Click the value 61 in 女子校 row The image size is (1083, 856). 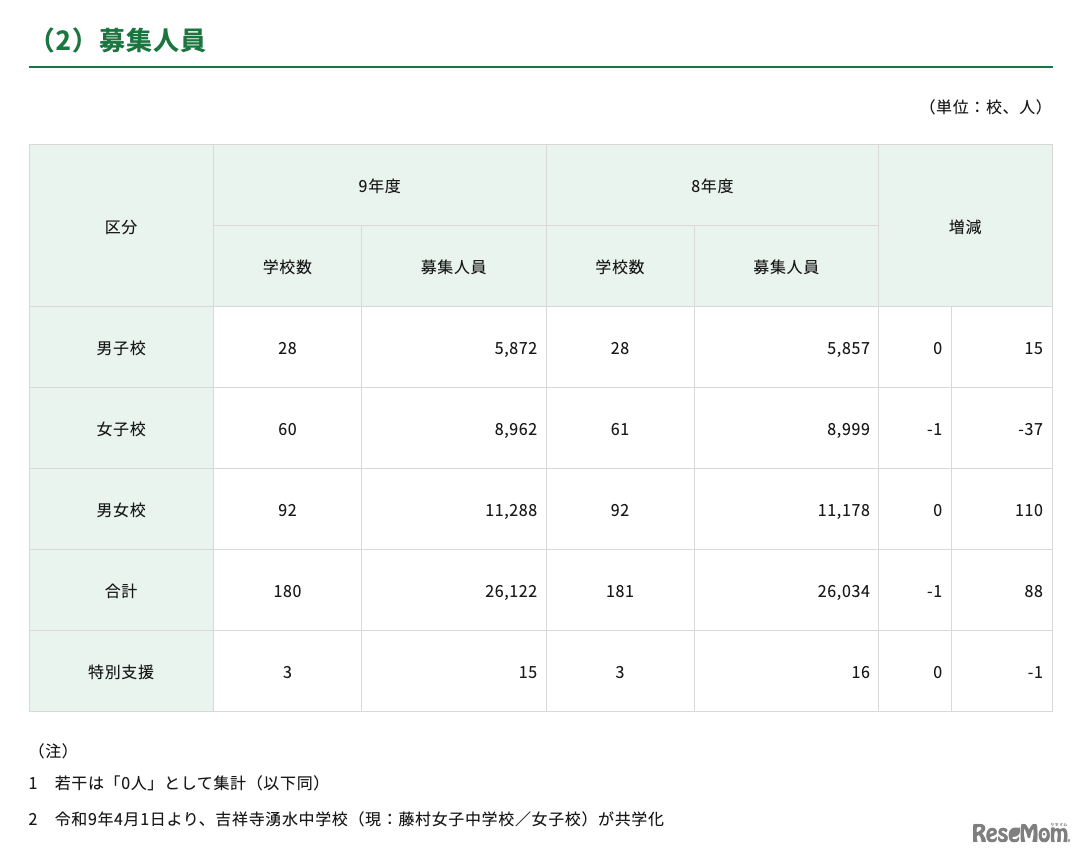click(x=620, y=429)
